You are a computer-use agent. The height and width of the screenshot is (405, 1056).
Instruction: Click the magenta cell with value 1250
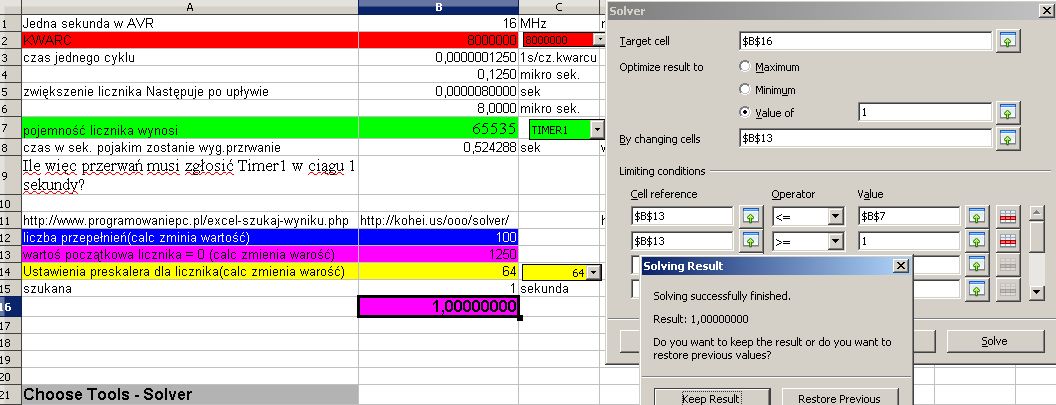[x=438, y=255]
